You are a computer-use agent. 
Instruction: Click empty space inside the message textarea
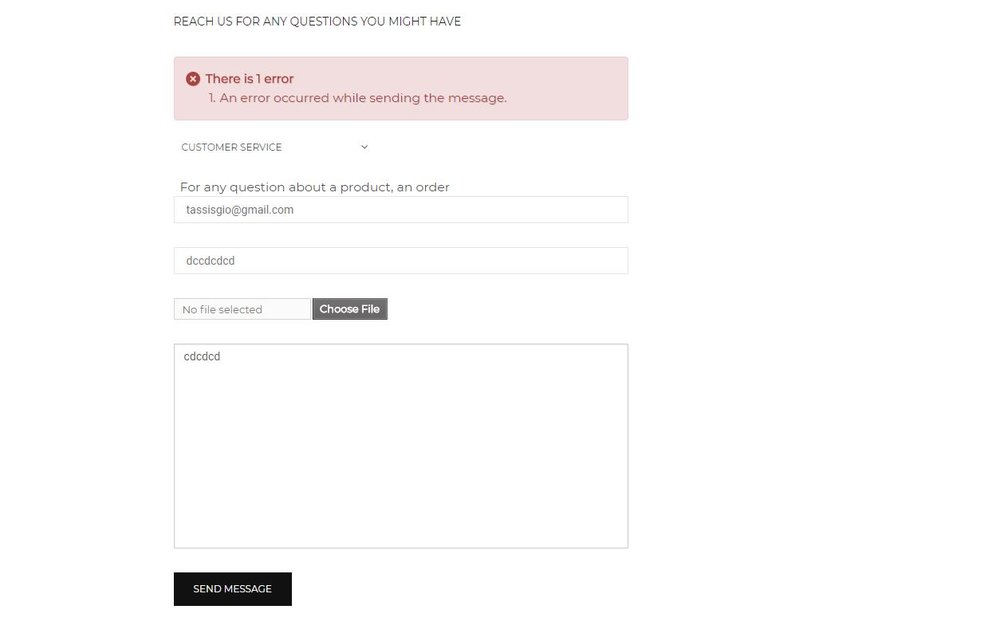[400, 460]
